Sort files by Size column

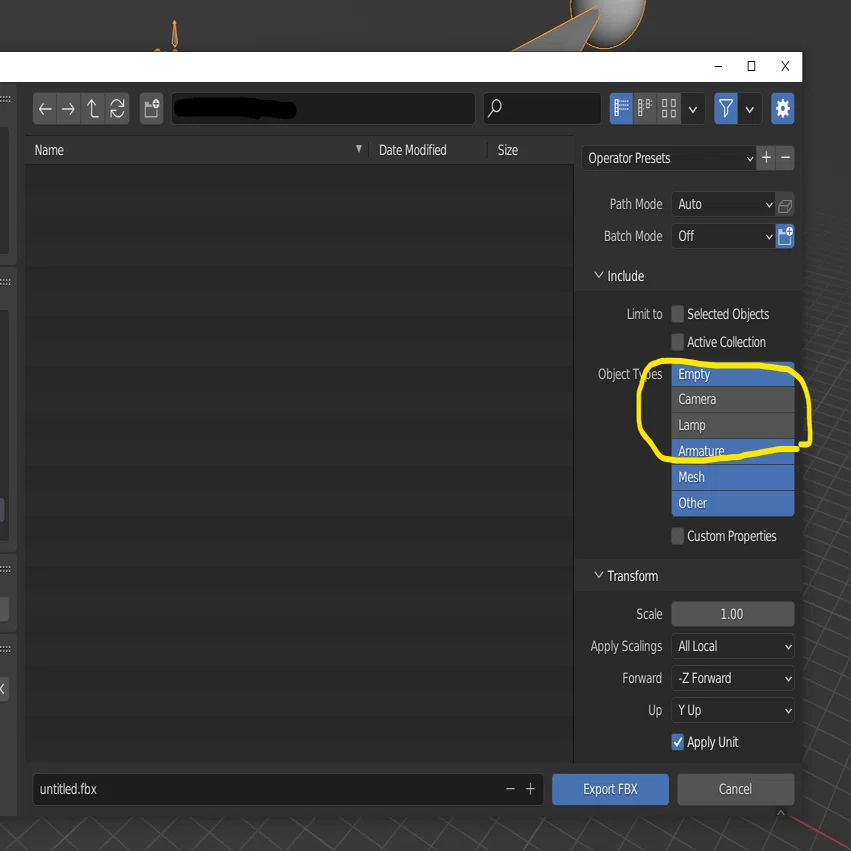pos(530,150)
